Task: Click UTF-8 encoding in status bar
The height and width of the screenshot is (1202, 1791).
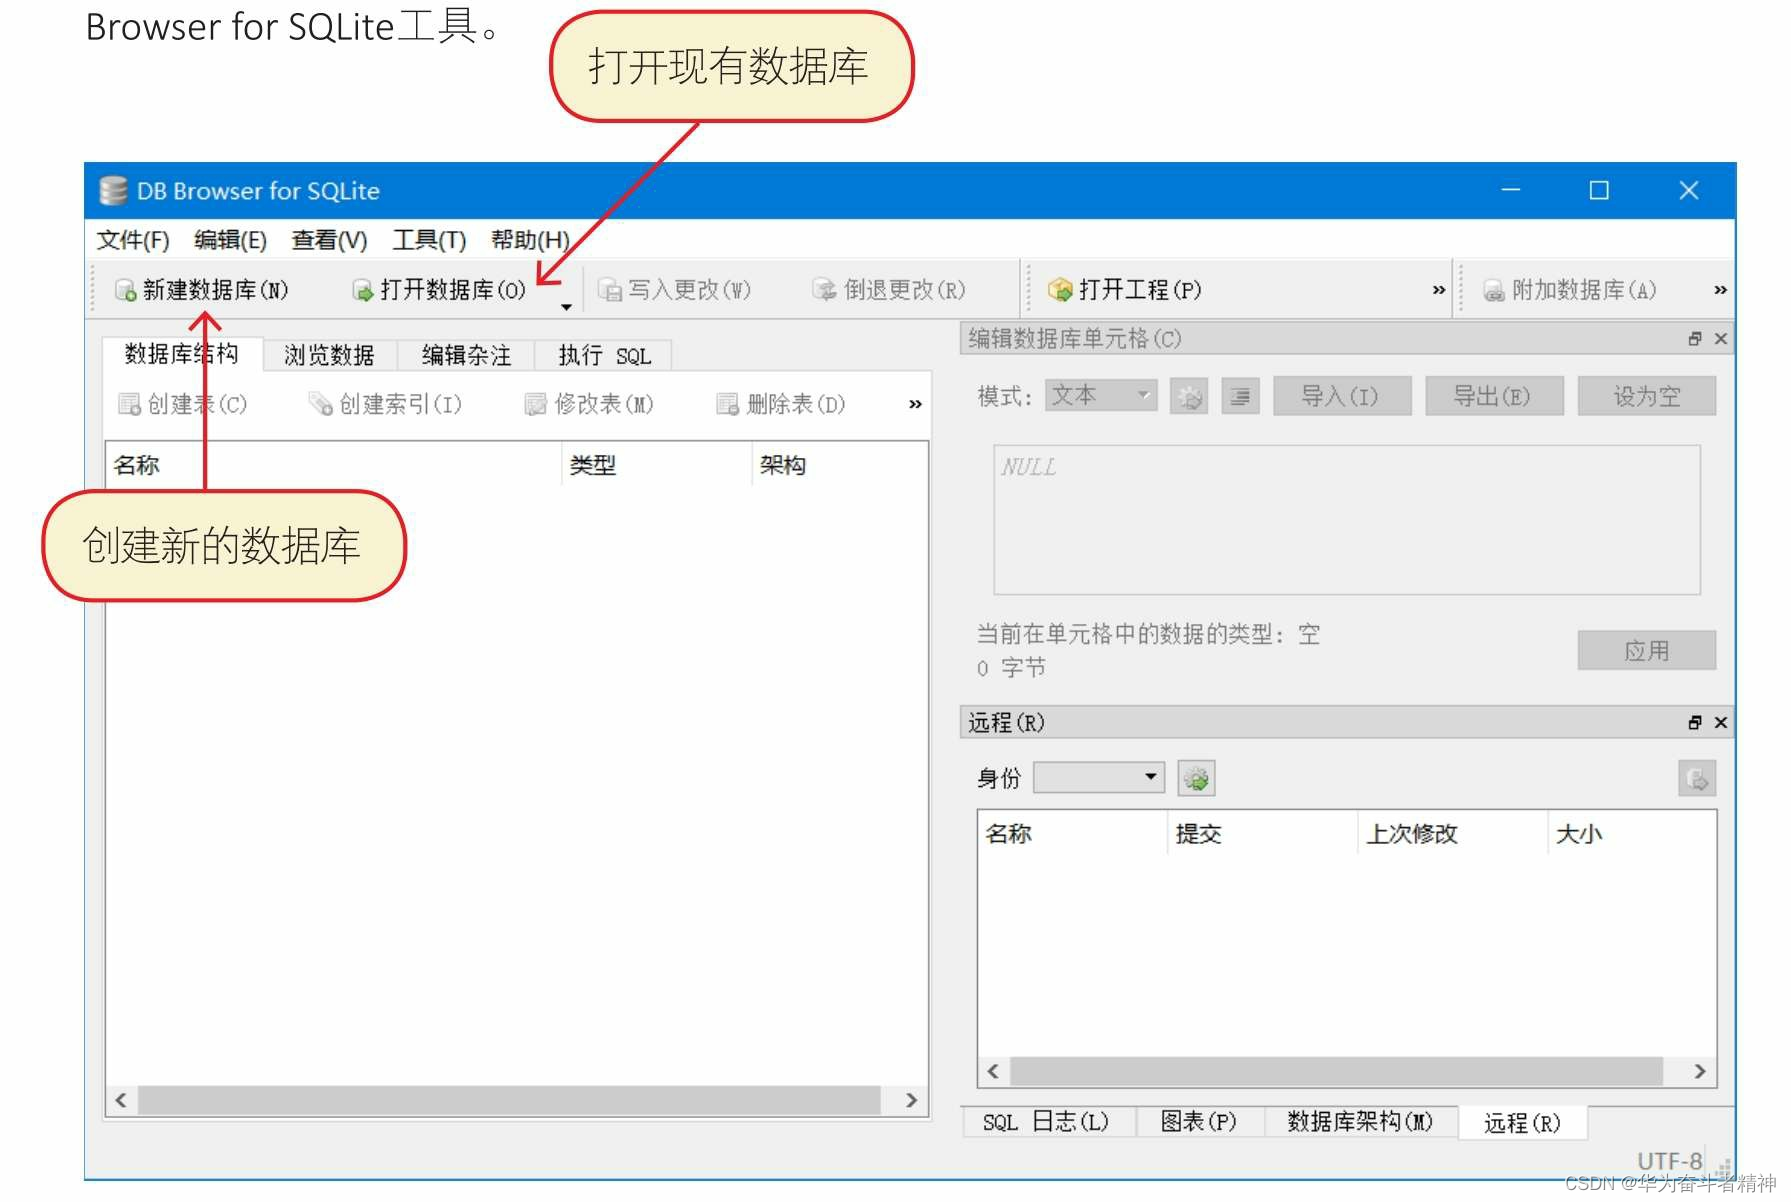Action: (1669, 1161)
